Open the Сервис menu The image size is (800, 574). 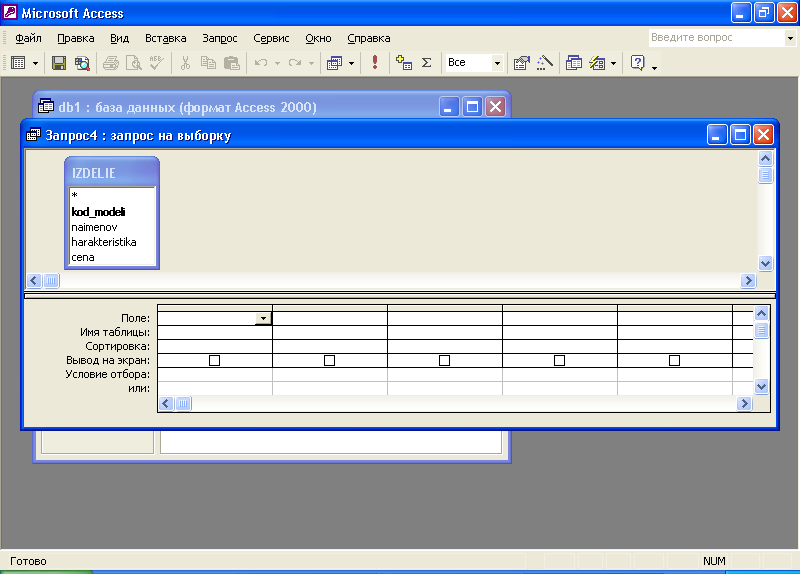pyautogui.click(x=271, y=38)
